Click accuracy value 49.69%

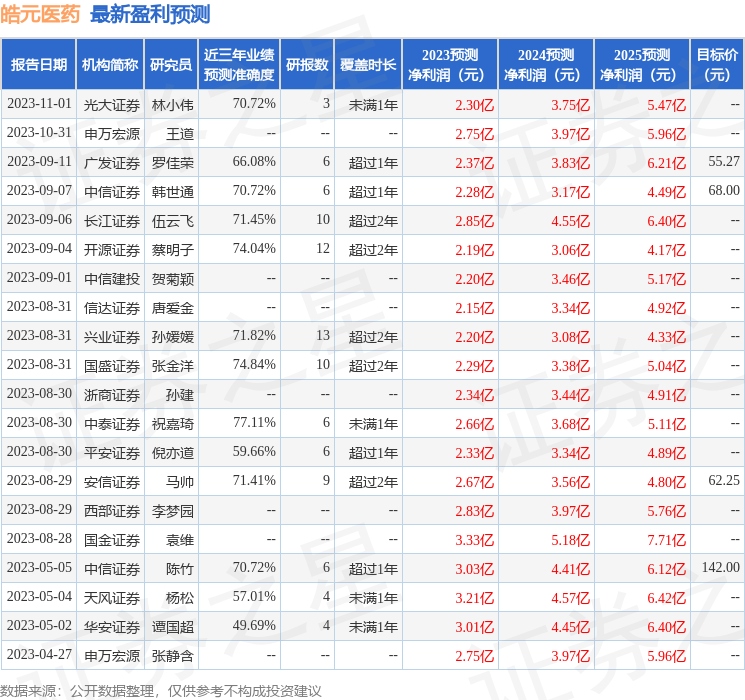tap(254, 625)
